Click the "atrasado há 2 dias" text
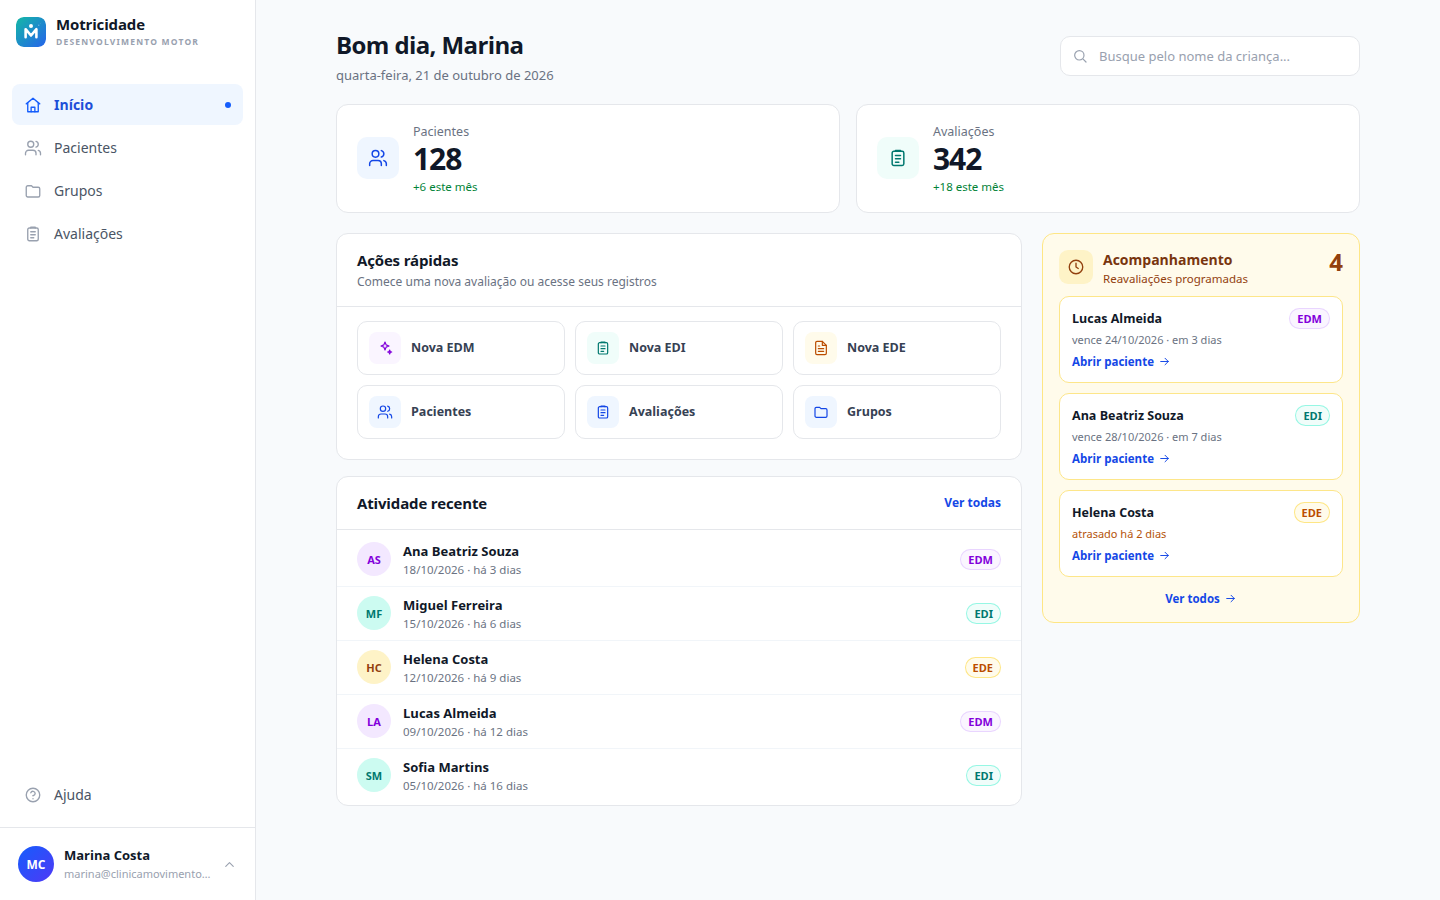This screenshot has height=900, width=1440. pyautogui.click(x=1119, y=534)
